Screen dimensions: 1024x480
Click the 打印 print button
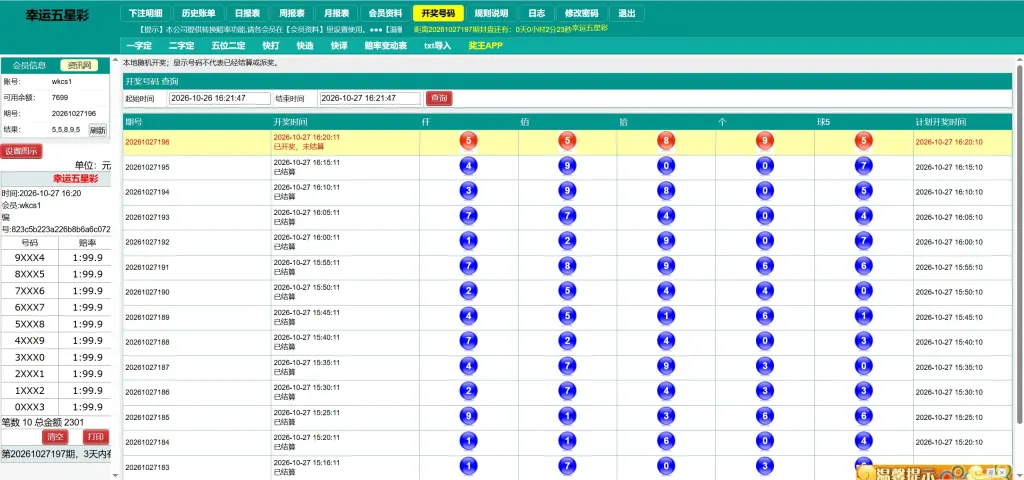[96, 437]
